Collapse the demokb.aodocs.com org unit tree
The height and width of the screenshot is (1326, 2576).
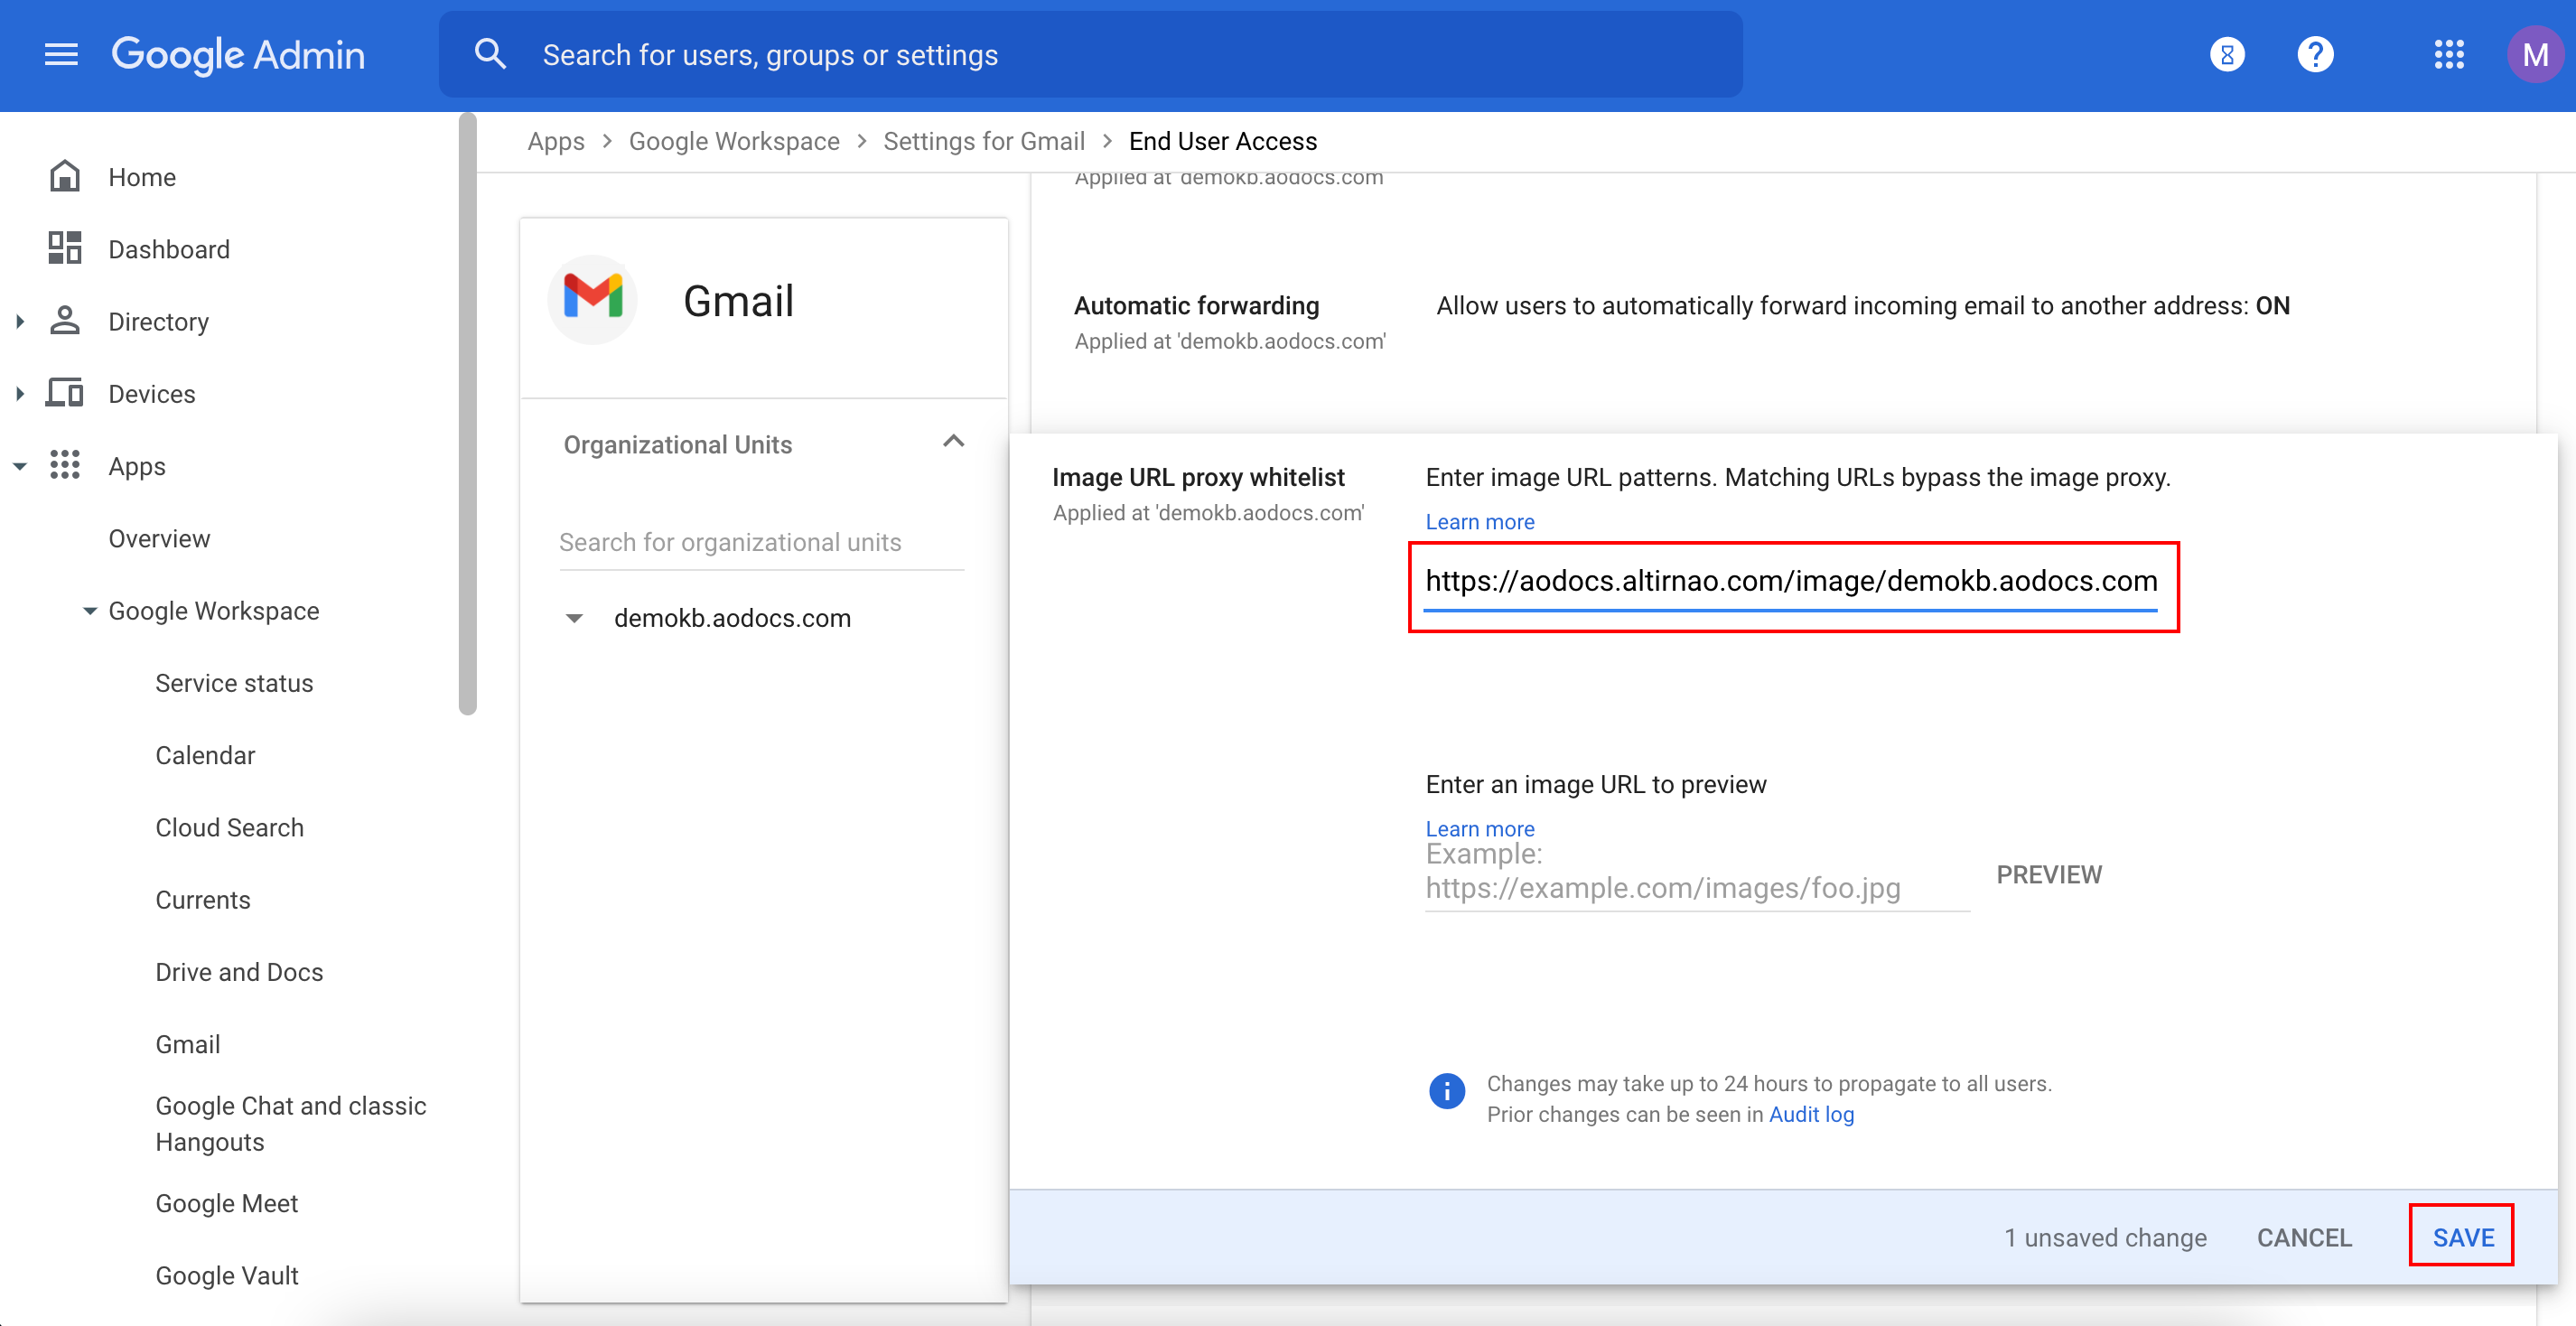pos(574,618)
